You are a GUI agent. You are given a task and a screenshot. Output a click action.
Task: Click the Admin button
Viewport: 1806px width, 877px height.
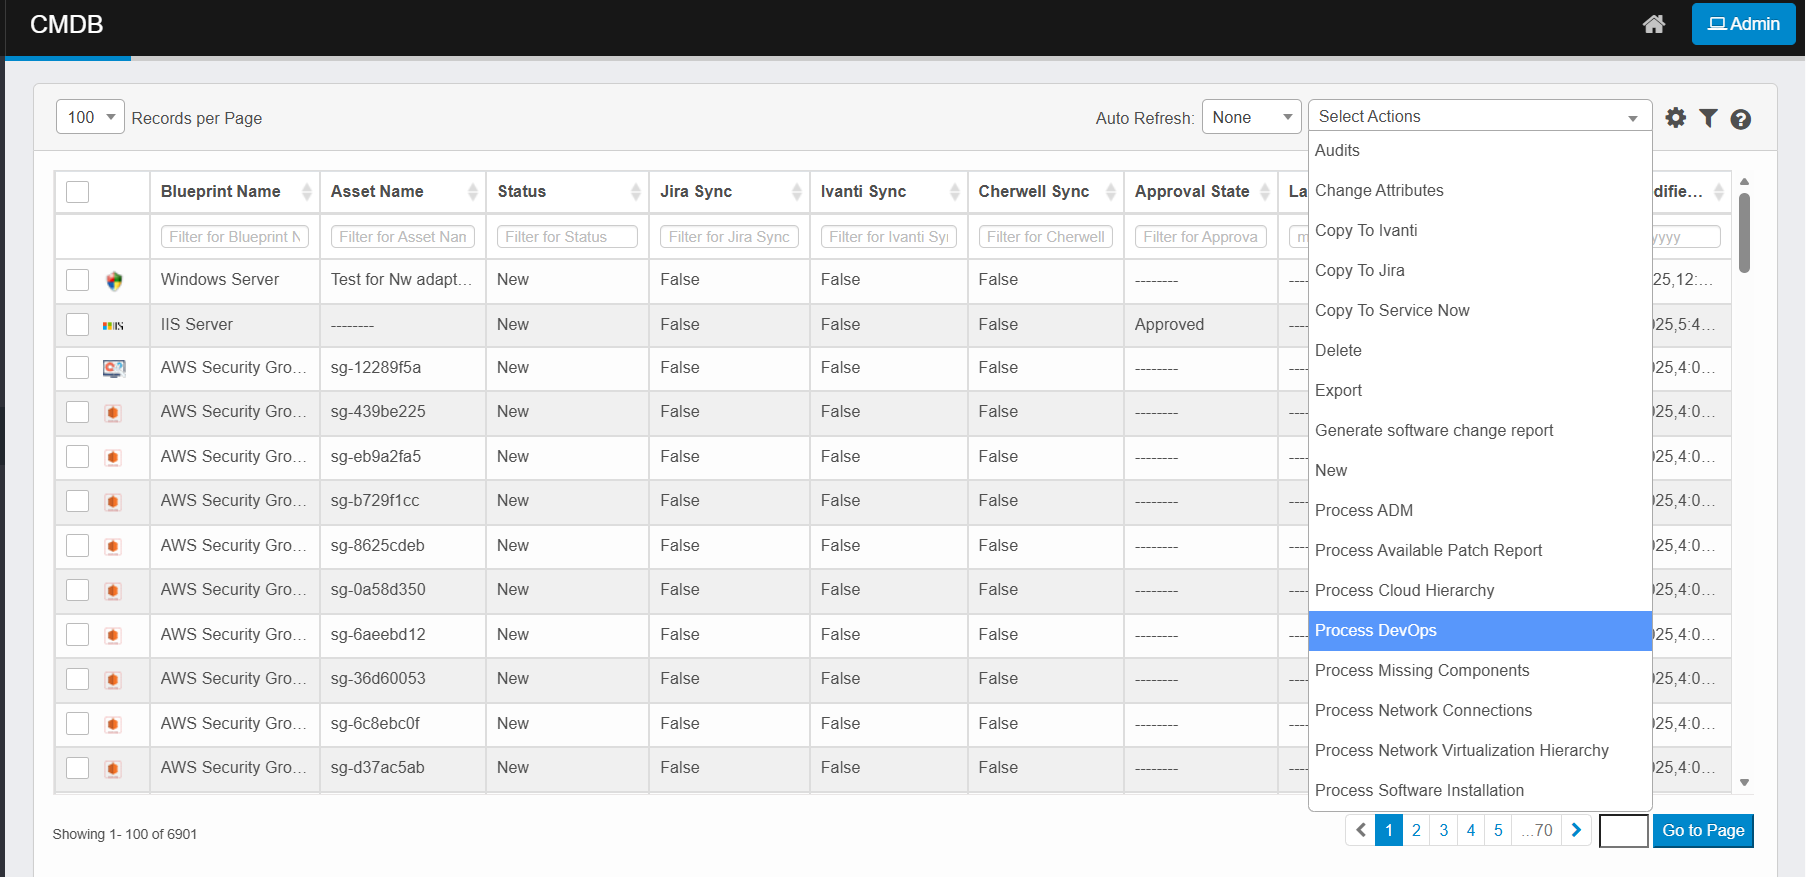1743,24
